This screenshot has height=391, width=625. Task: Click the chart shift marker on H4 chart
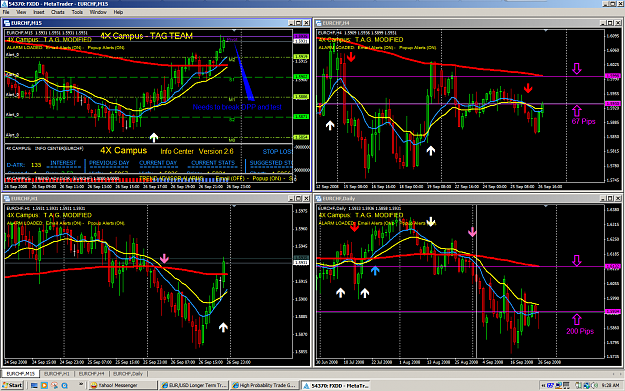546,31
